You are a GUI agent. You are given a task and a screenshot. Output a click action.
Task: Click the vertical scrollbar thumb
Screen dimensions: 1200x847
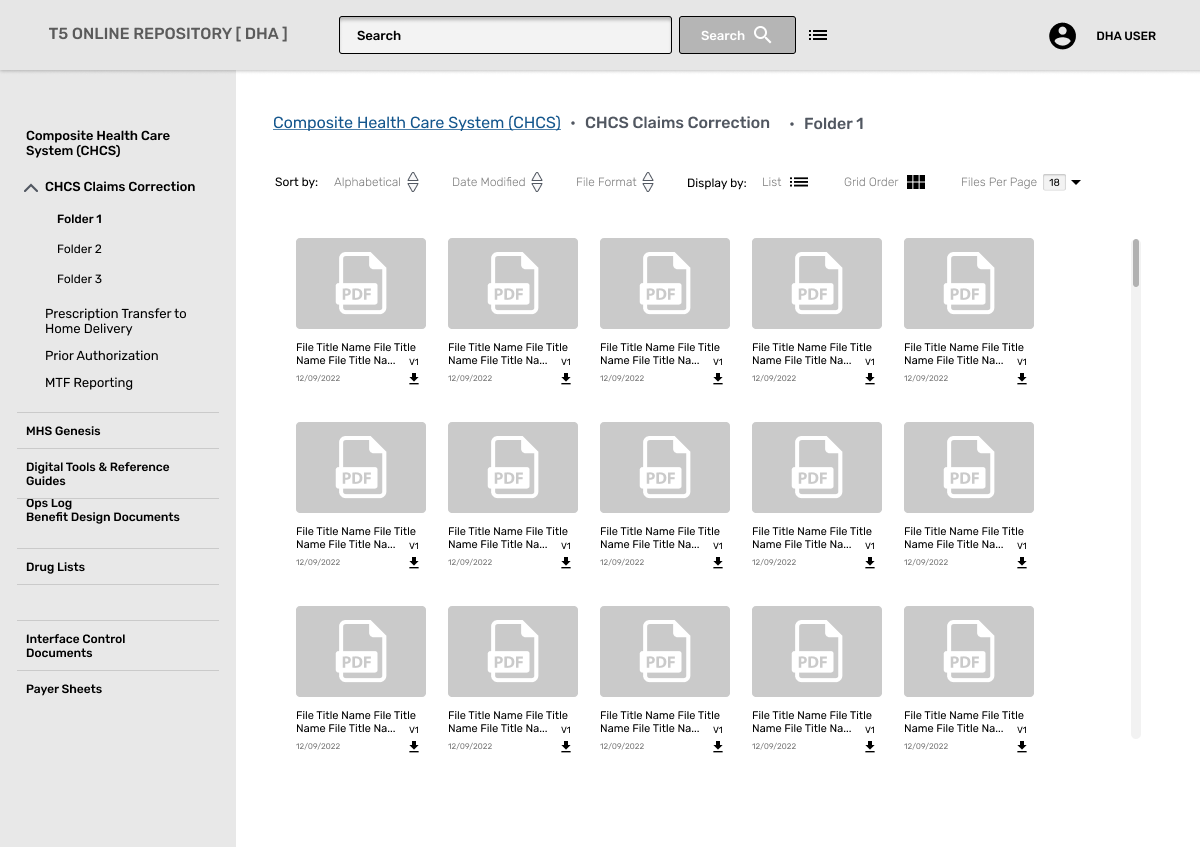click(1136, 263)
